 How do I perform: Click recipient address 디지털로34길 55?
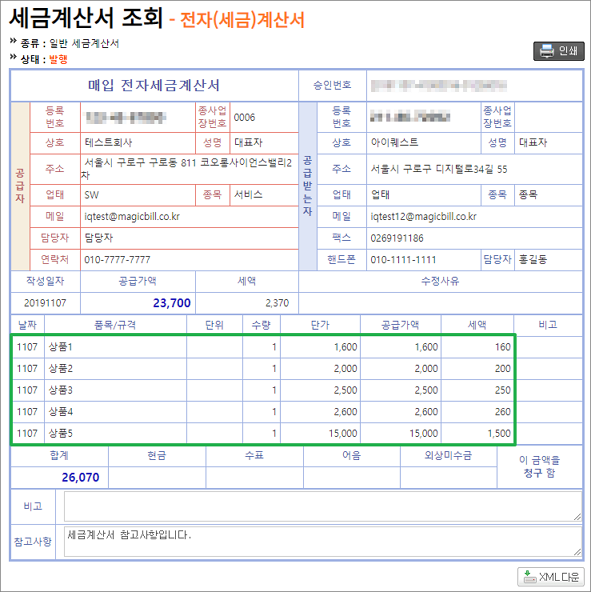coord(471,169)
